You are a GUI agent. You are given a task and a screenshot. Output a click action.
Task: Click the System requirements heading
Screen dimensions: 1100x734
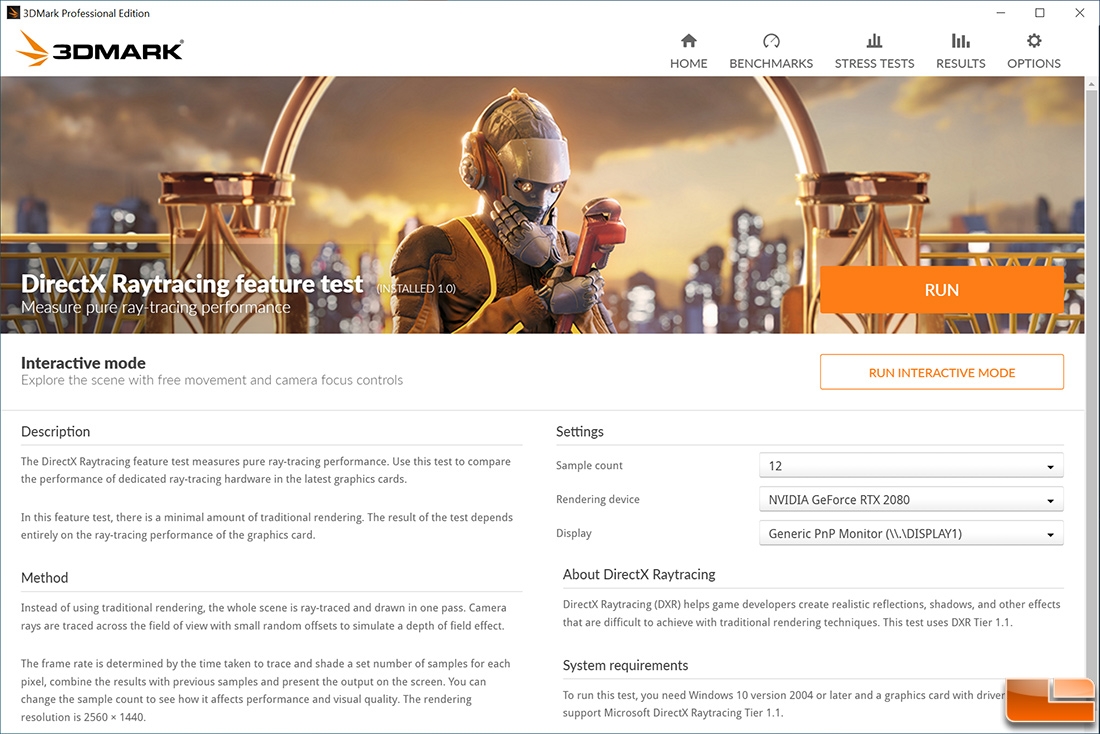(625, 665)
